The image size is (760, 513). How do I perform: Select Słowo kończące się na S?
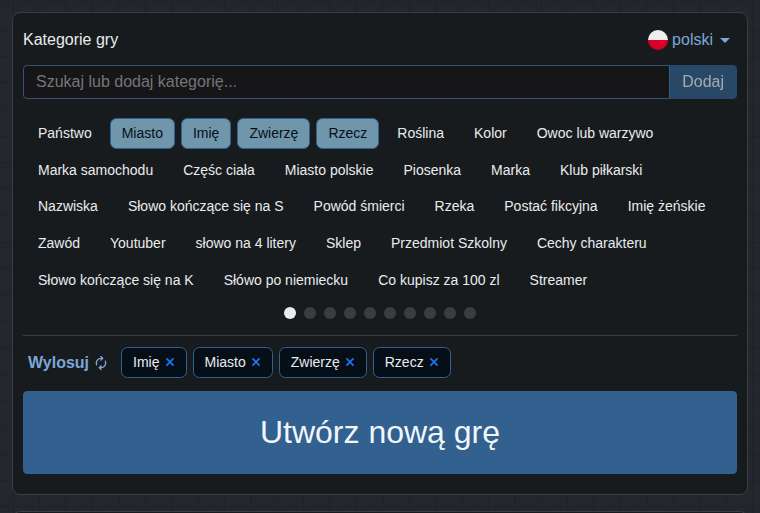pos(206,207)
